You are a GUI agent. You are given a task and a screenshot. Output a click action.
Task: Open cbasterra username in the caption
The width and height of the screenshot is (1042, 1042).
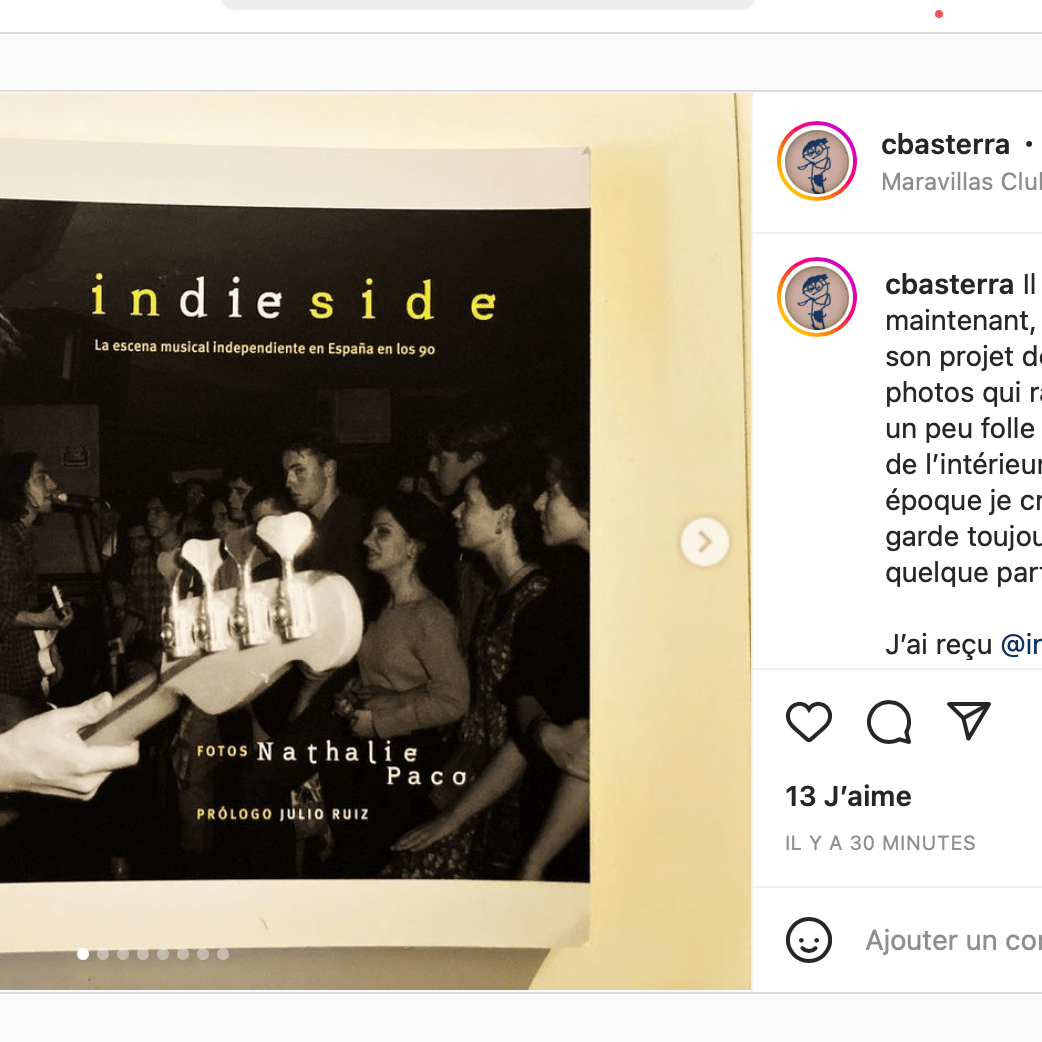(x=949, y=284)
